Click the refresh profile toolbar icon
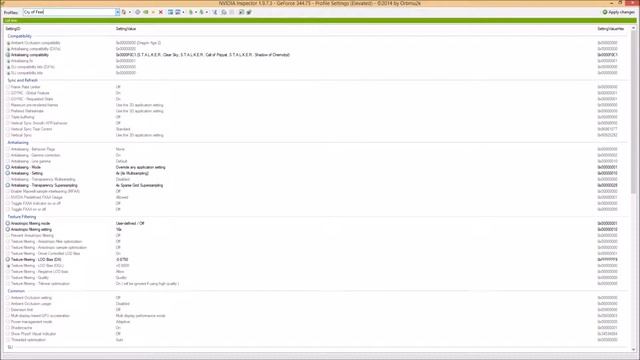The image size is (640, 360). (x=138, y=12)
